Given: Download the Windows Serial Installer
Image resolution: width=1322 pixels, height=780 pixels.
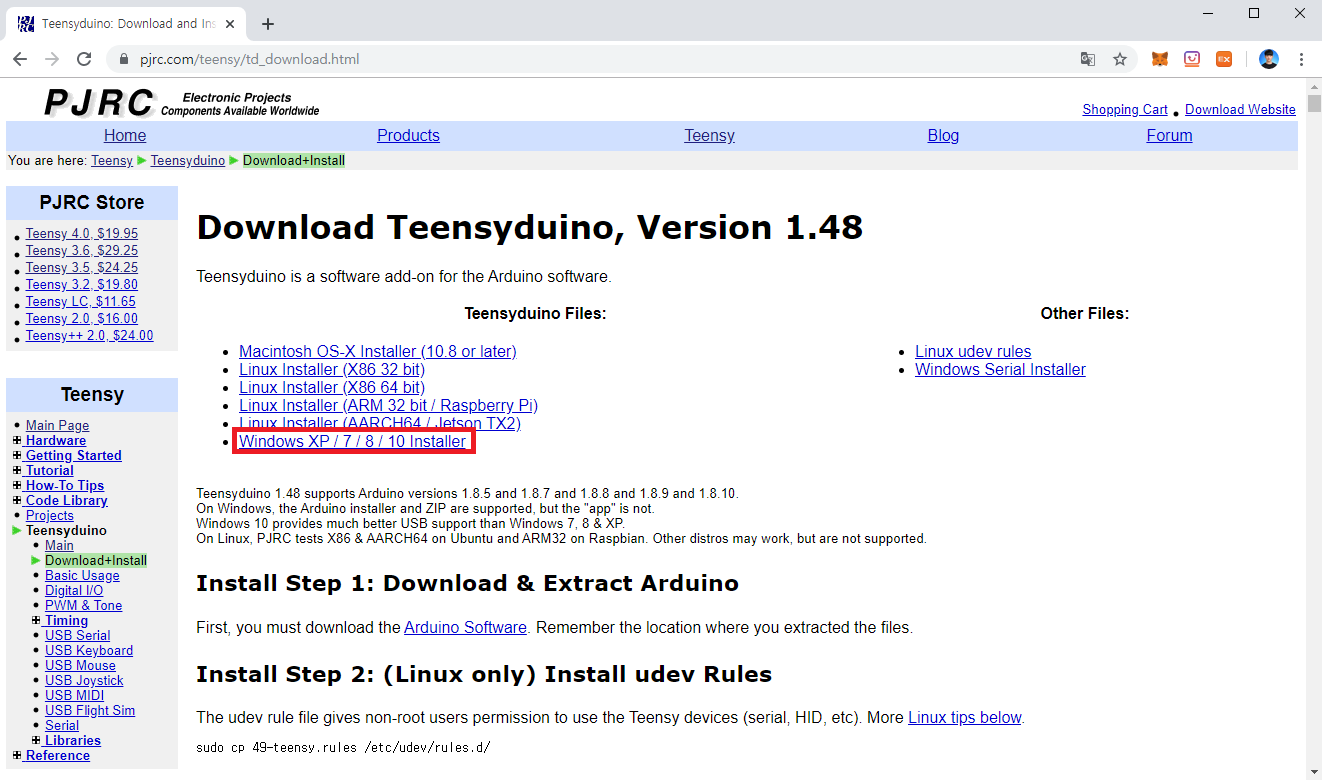Looking at the screenshot, I should [1000, 369].
